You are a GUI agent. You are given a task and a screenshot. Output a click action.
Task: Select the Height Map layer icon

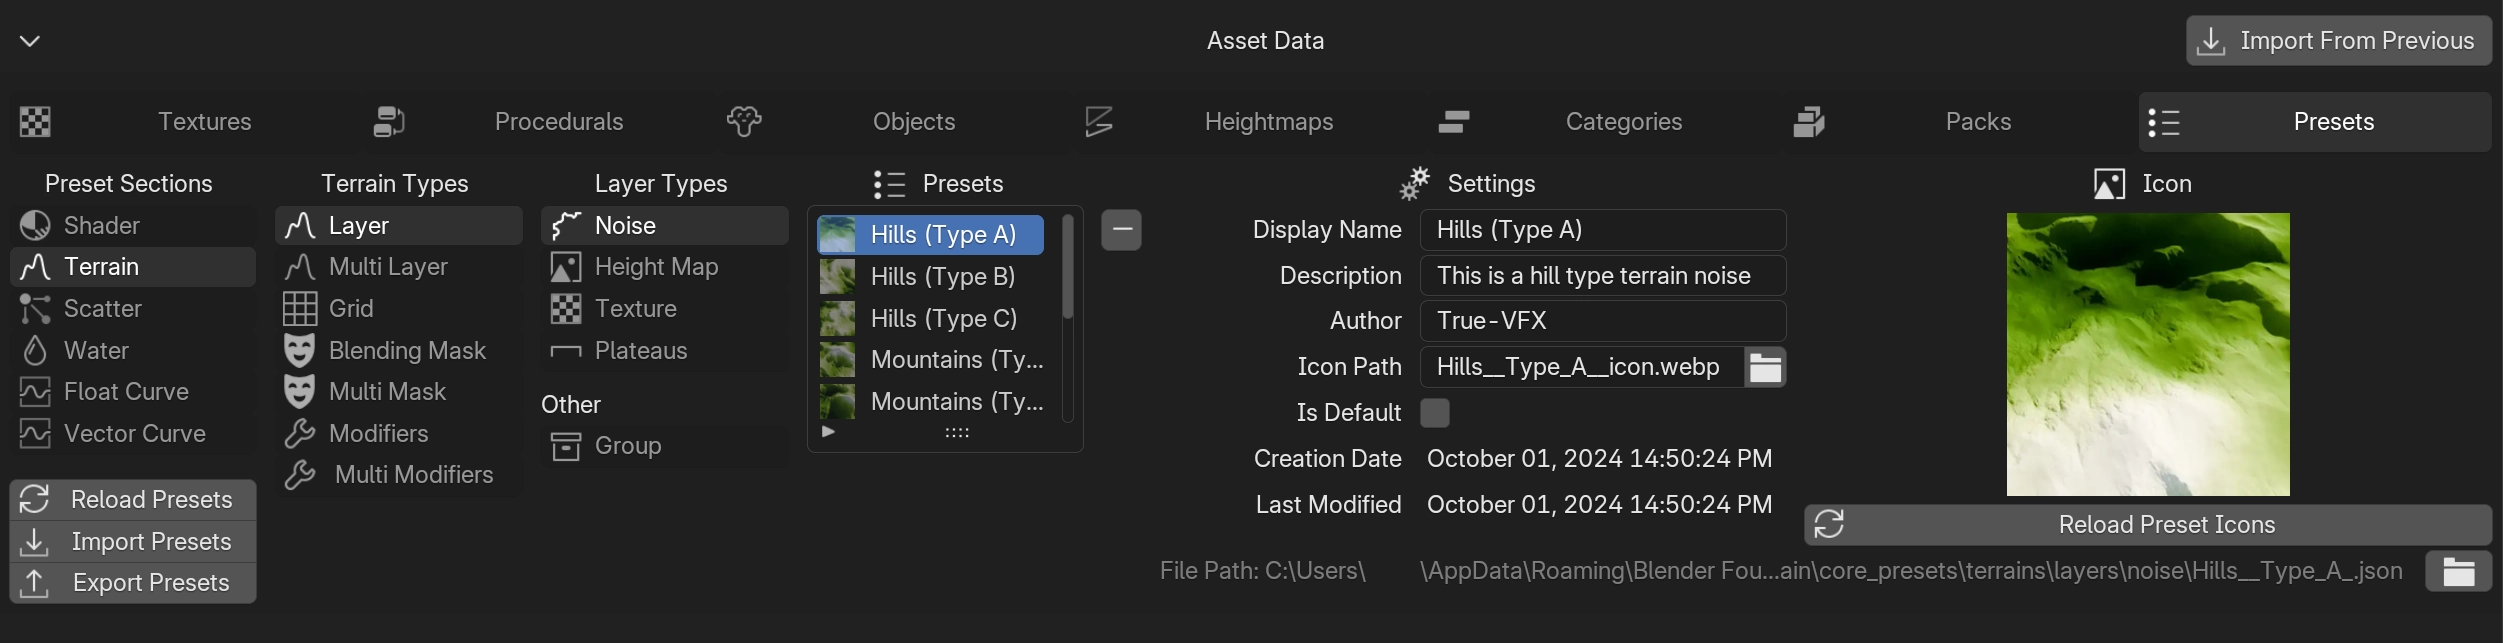tap(566, 267)
